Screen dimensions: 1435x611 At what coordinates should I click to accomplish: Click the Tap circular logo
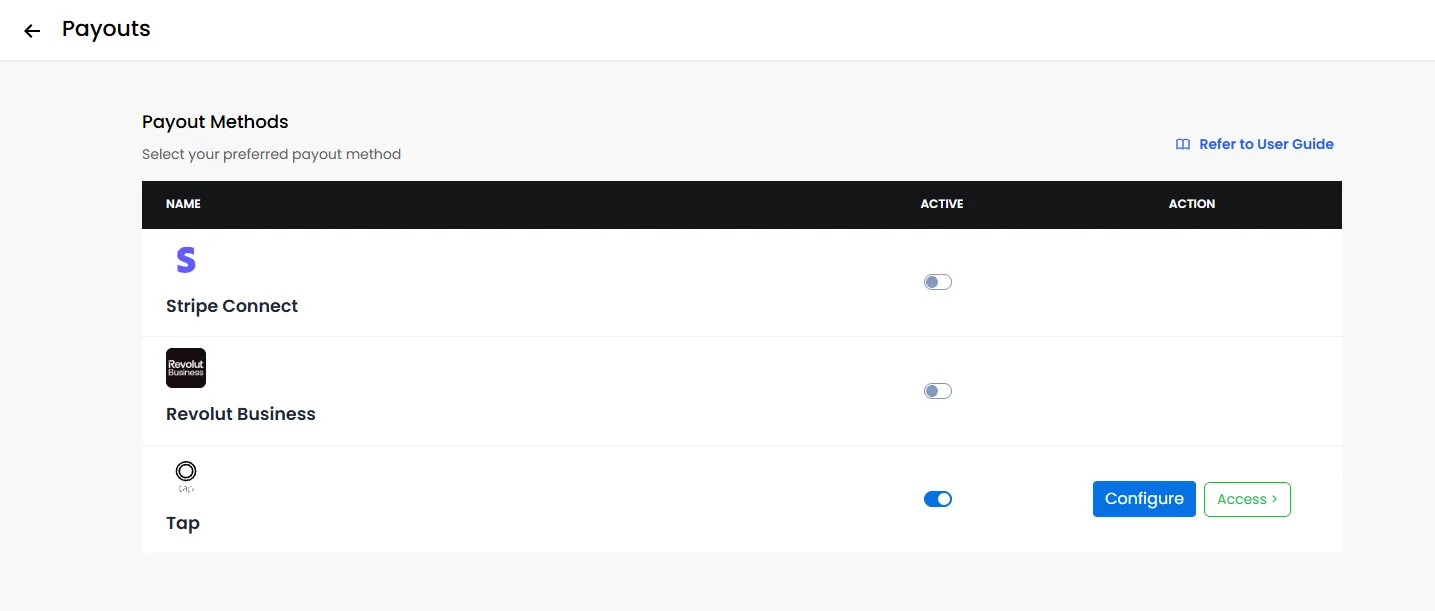186,476
